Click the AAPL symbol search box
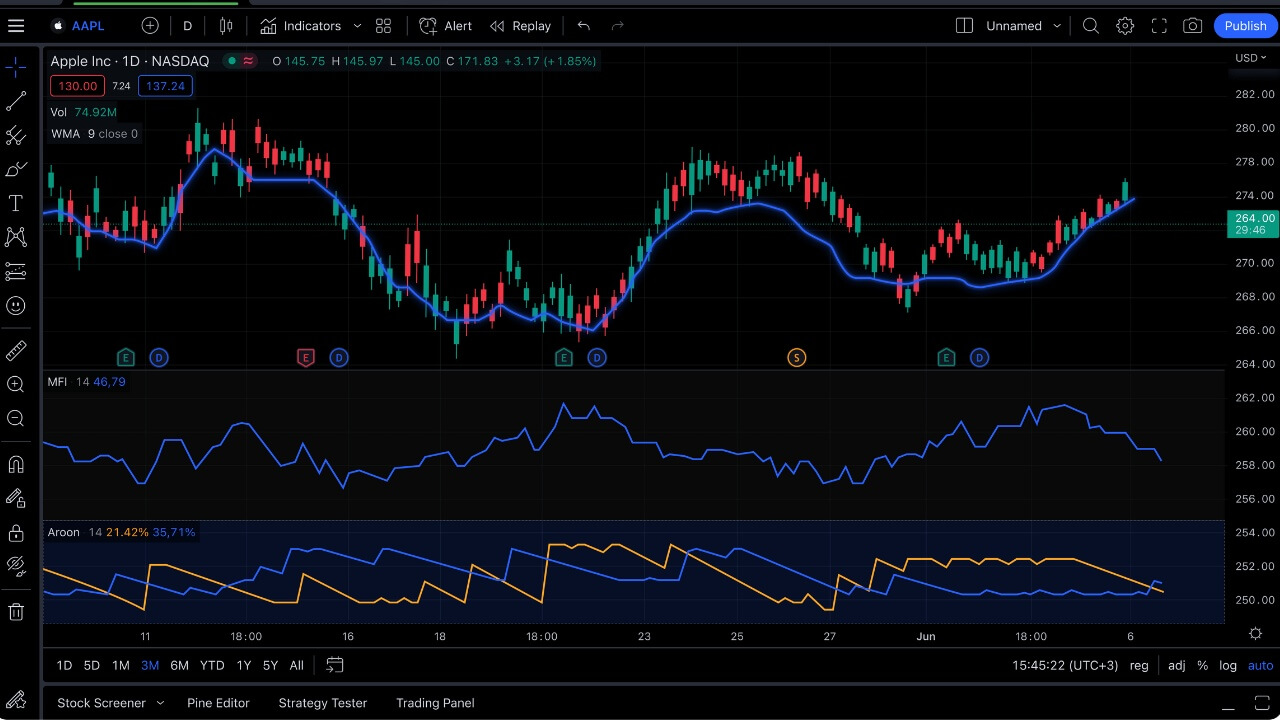Screen dimensions: 1280x720 pos(80,26)
